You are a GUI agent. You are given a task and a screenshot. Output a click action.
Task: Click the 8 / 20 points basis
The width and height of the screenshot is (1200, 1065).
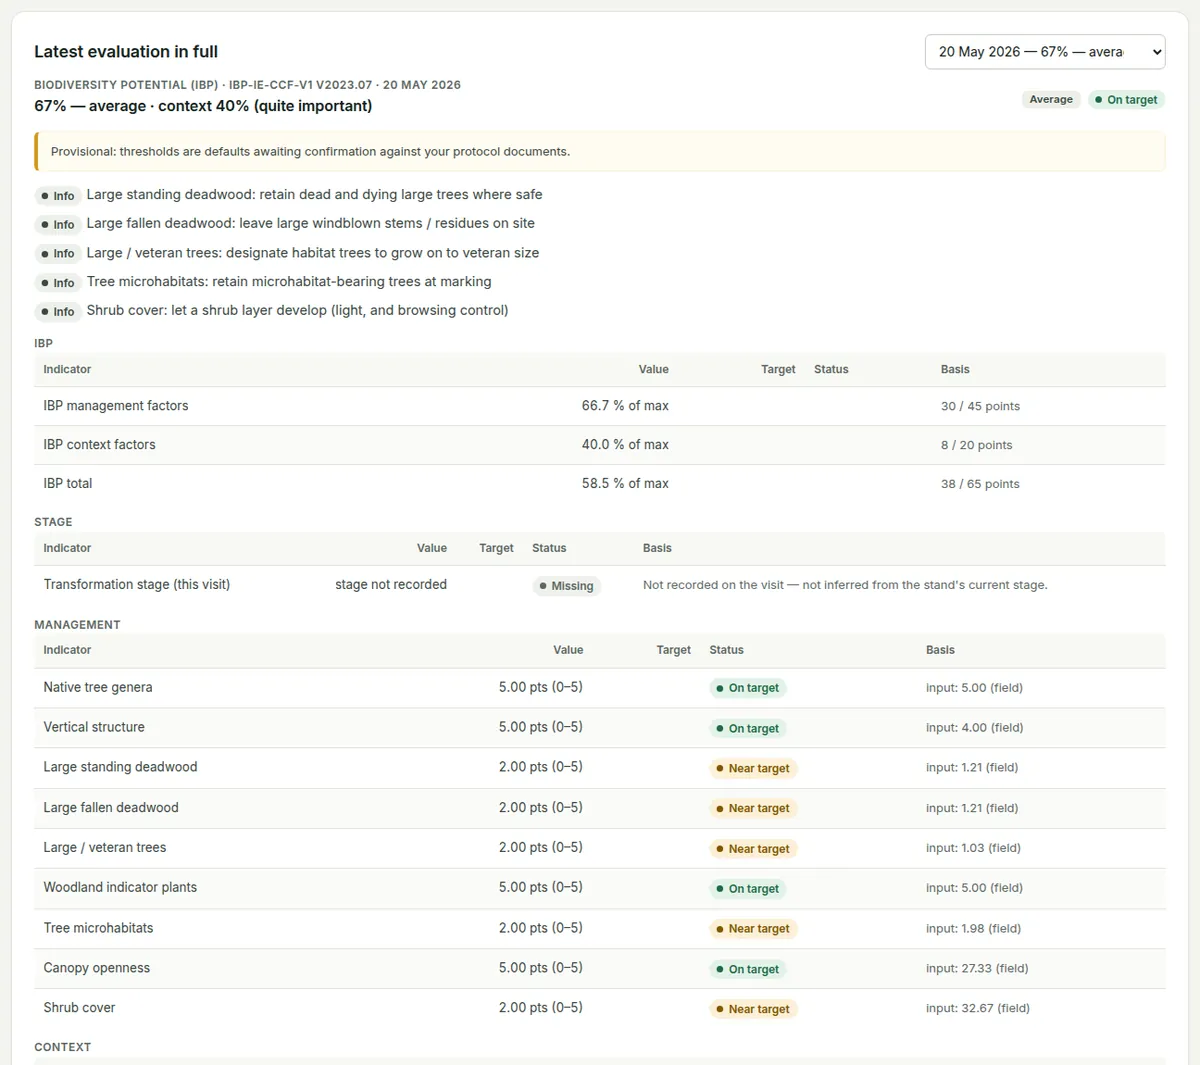[976, 446]
